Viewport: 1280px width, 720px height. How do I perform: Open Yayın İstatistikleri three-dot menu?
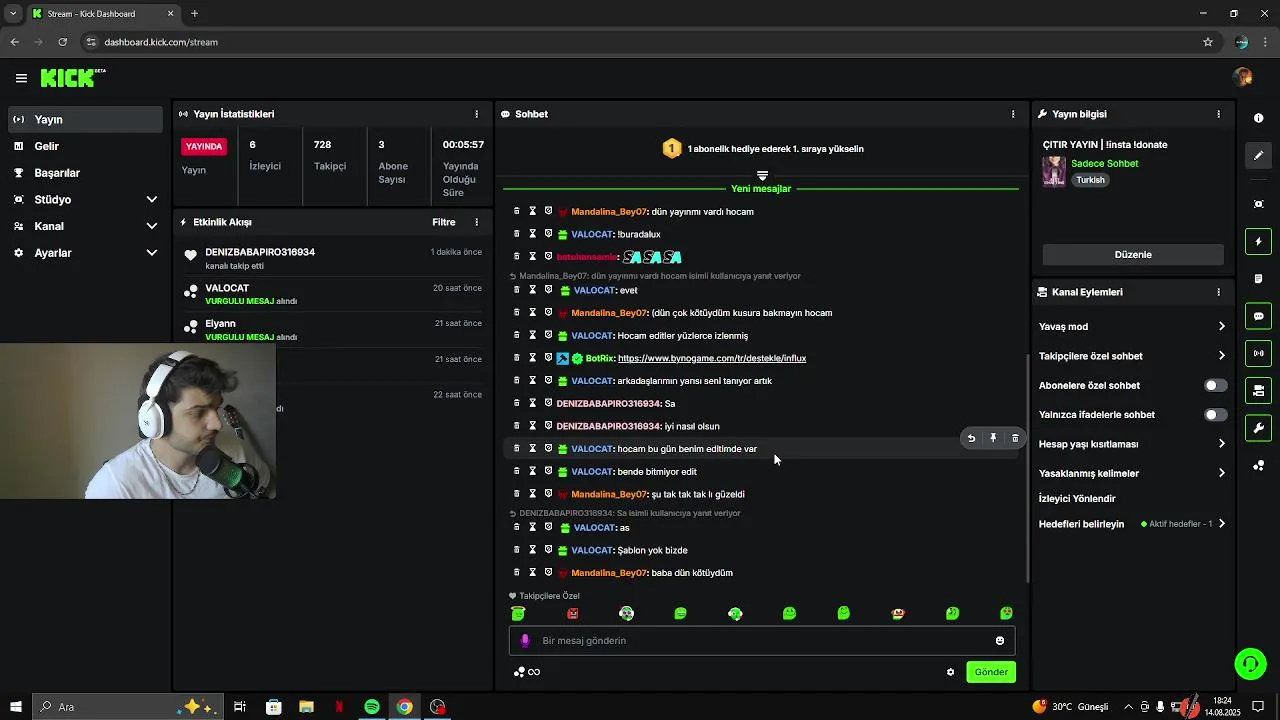click(x=476, y=114)
